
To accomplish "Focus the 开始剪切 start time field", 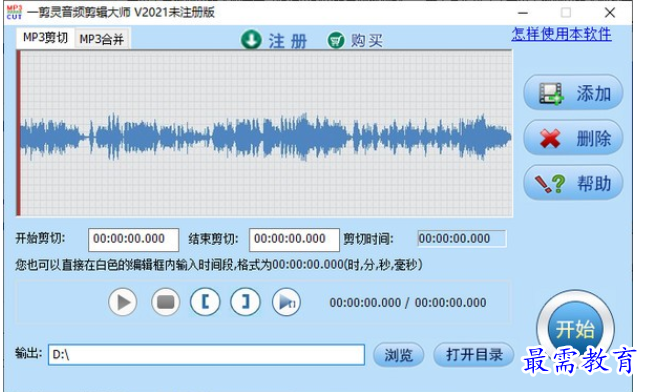I will [x=133, y=239].
